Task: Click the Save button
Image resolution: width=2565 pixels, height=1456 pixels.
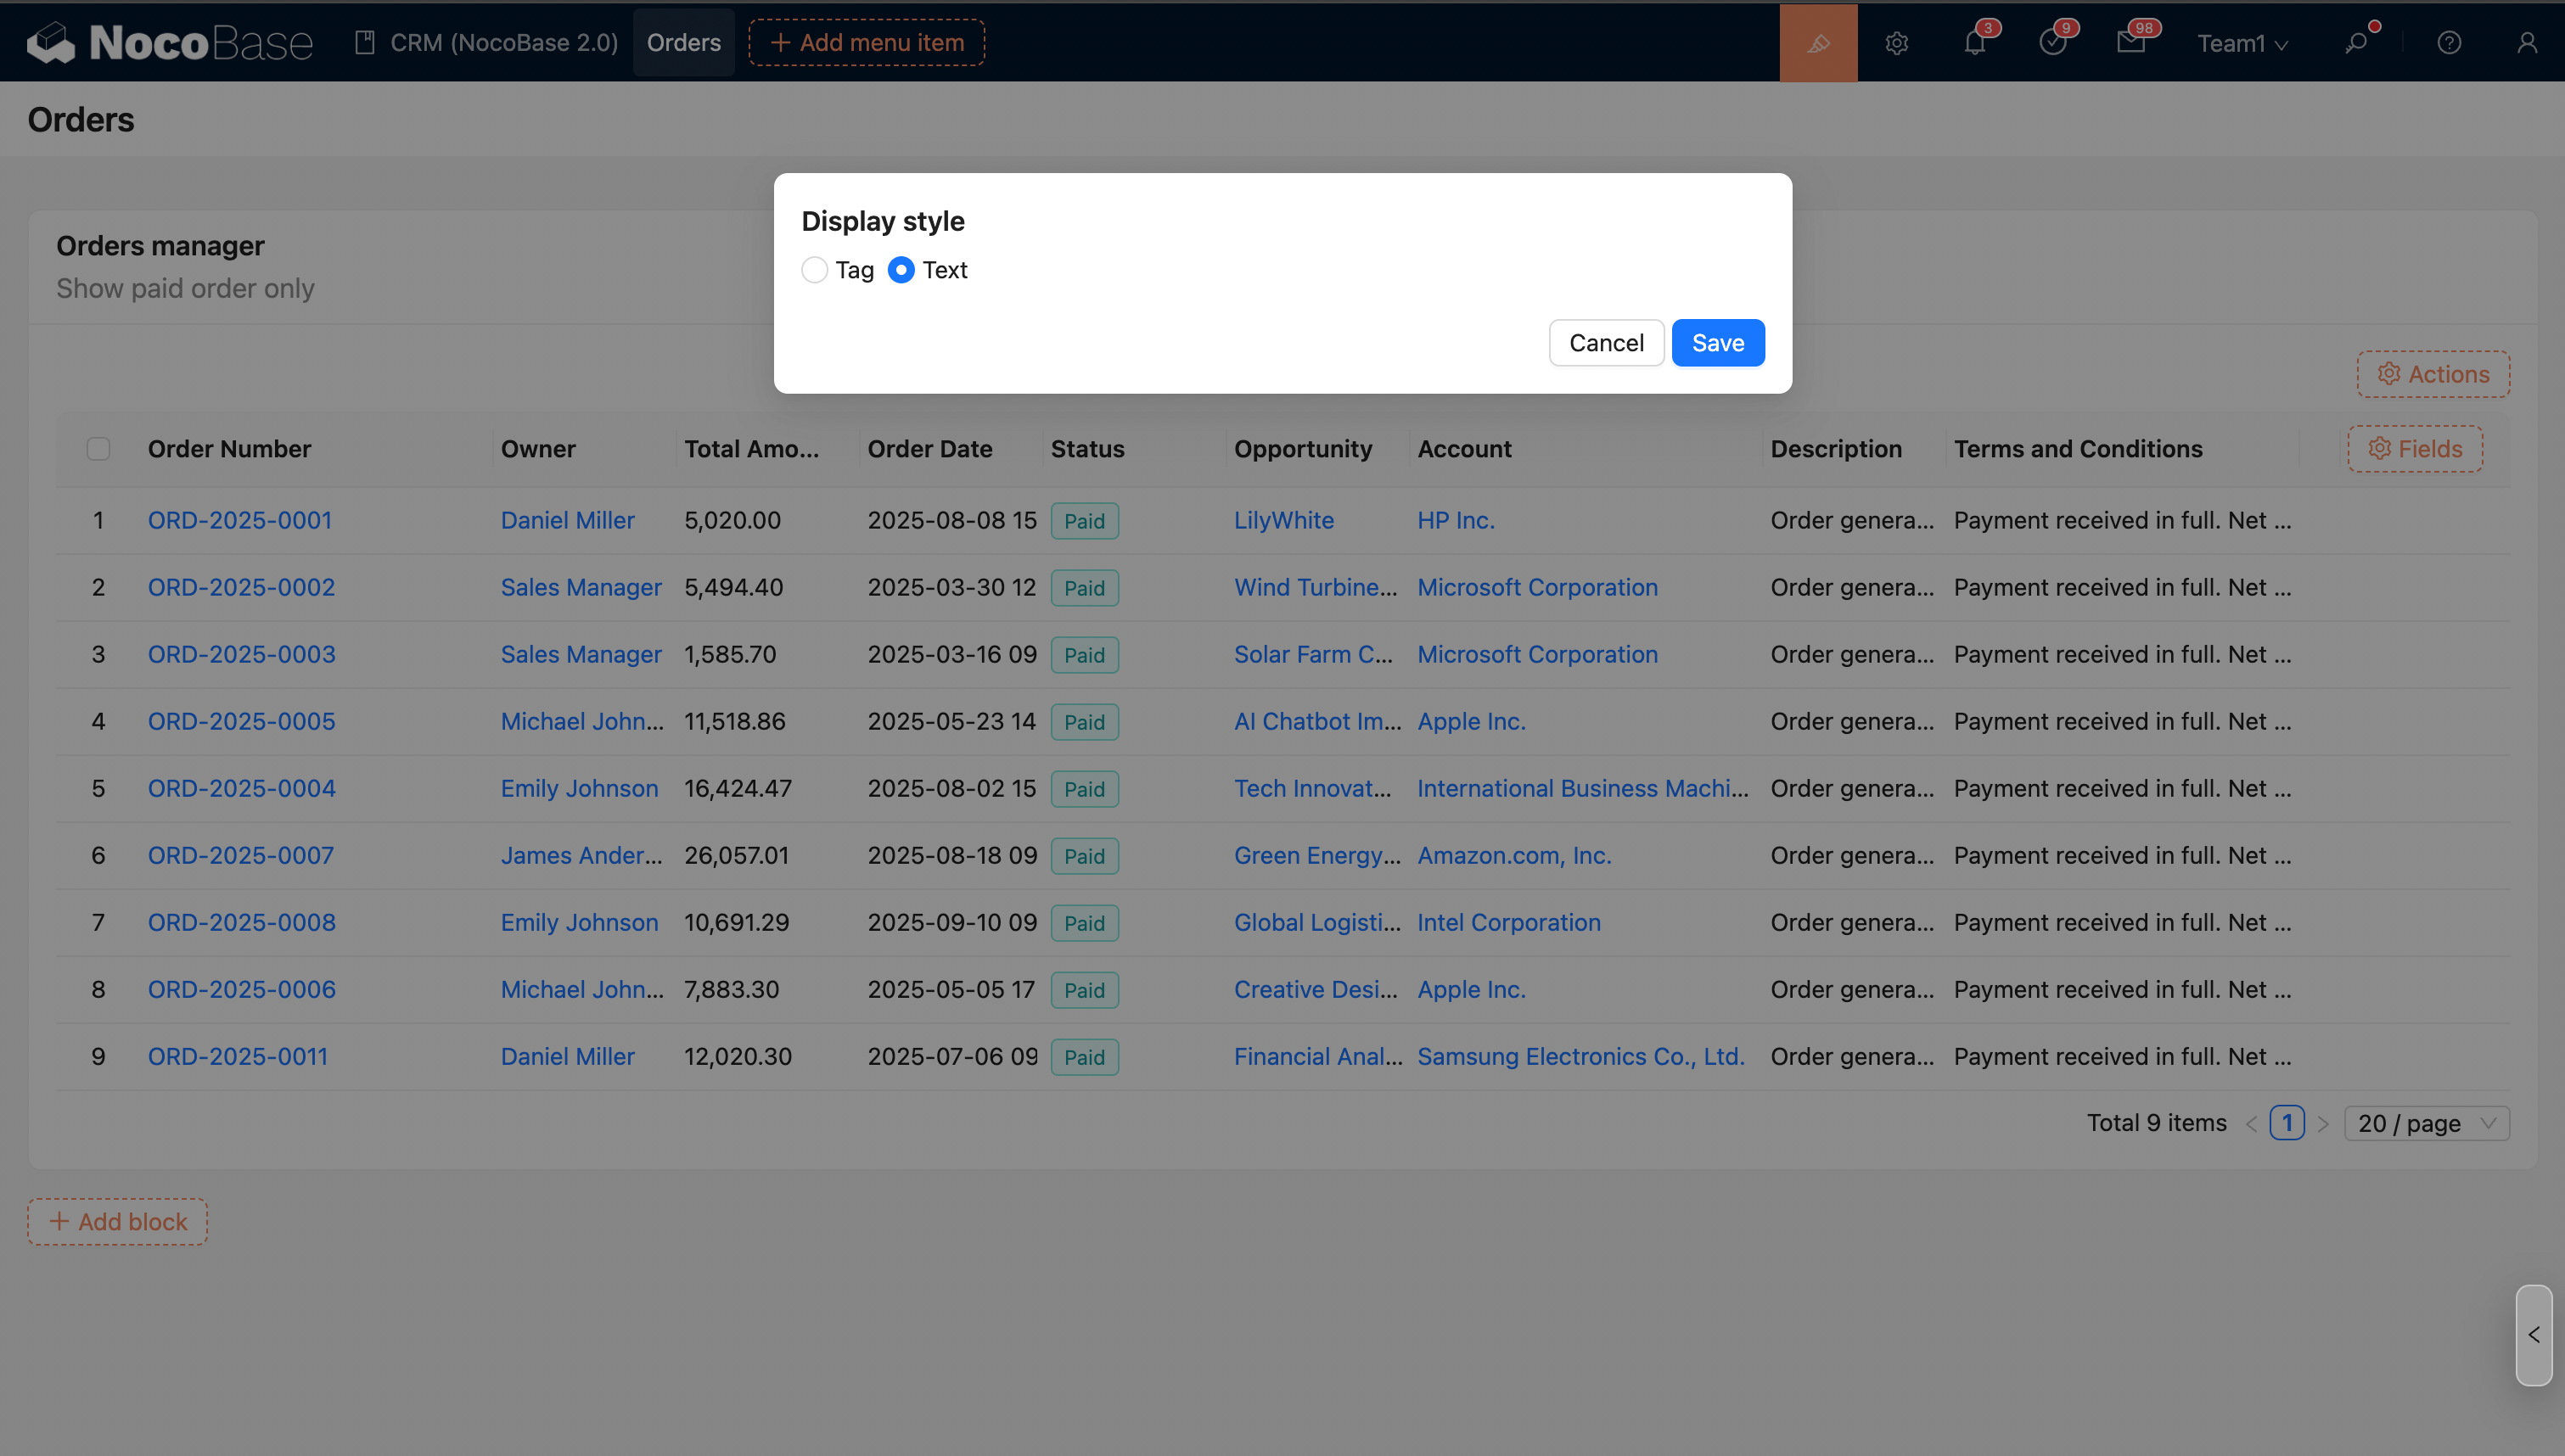Action: (1717, 343)
